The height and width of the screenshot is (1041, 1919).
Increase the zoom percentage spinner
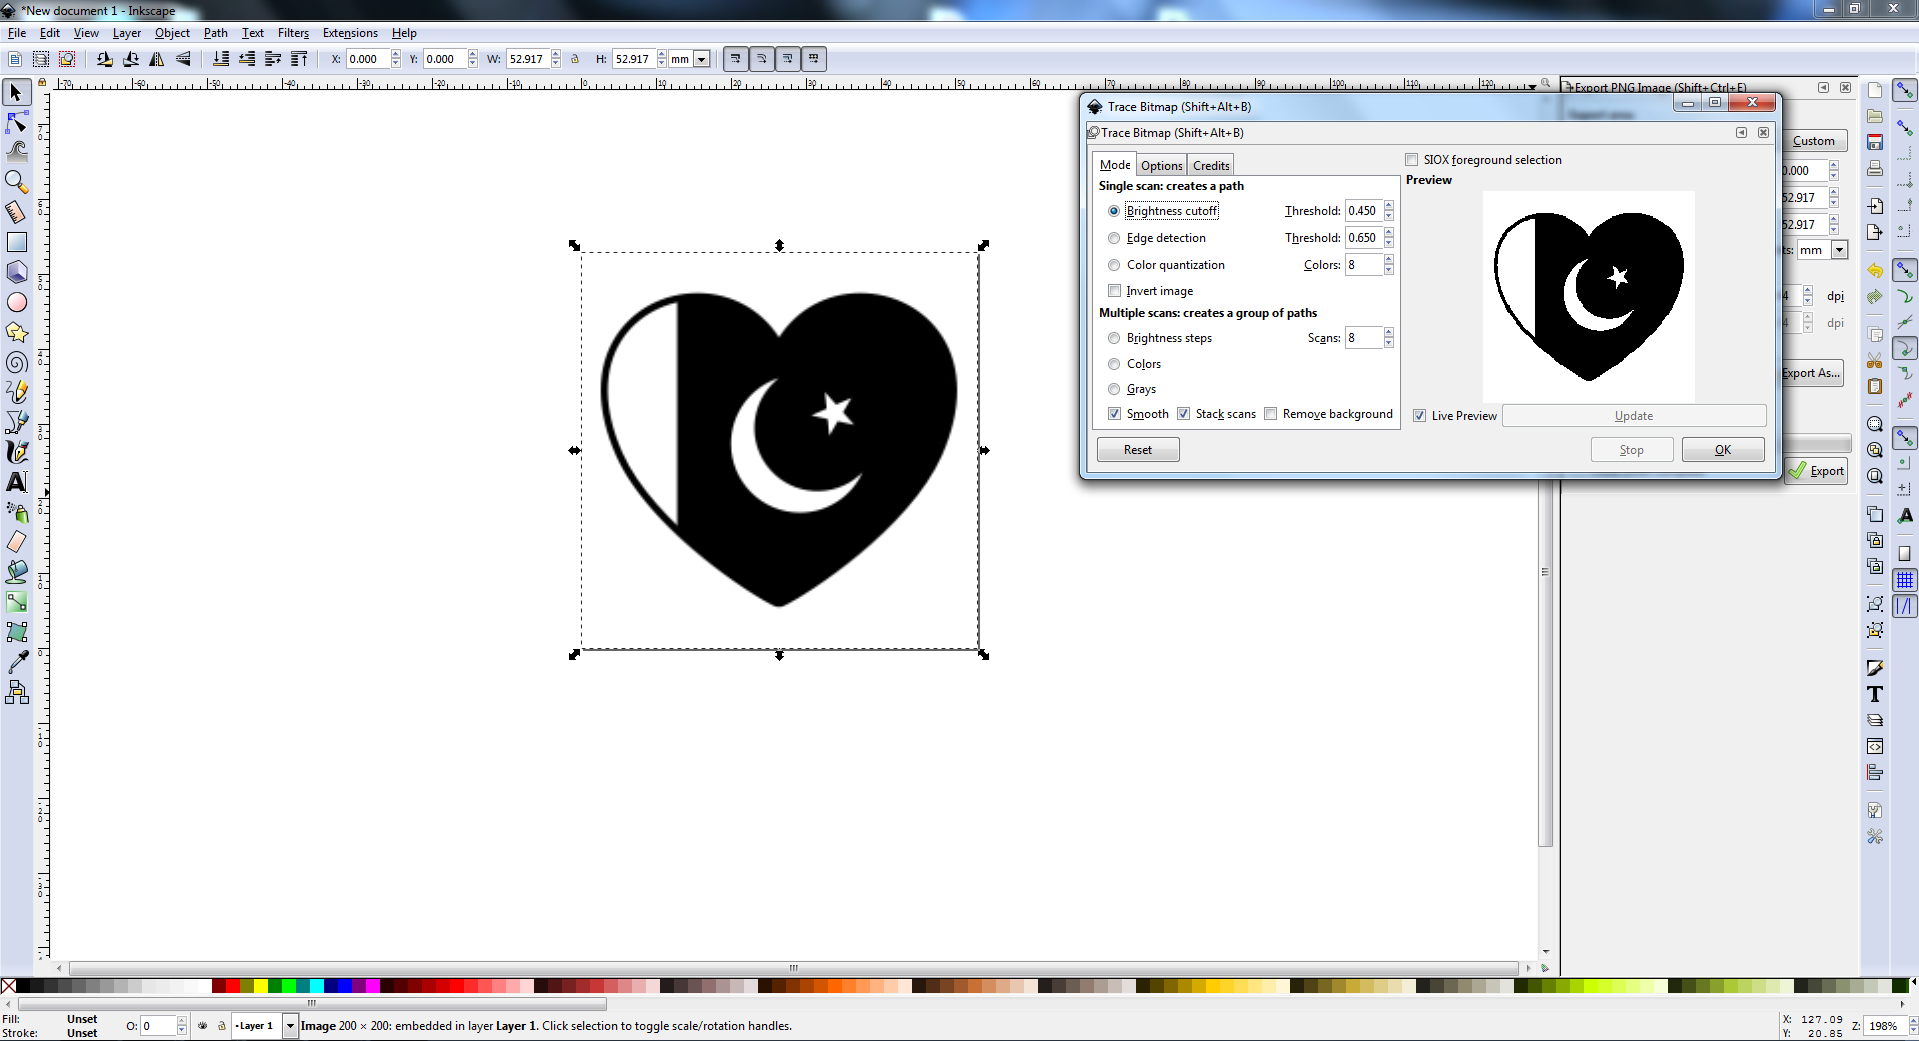click(x=1913, y=1021)
